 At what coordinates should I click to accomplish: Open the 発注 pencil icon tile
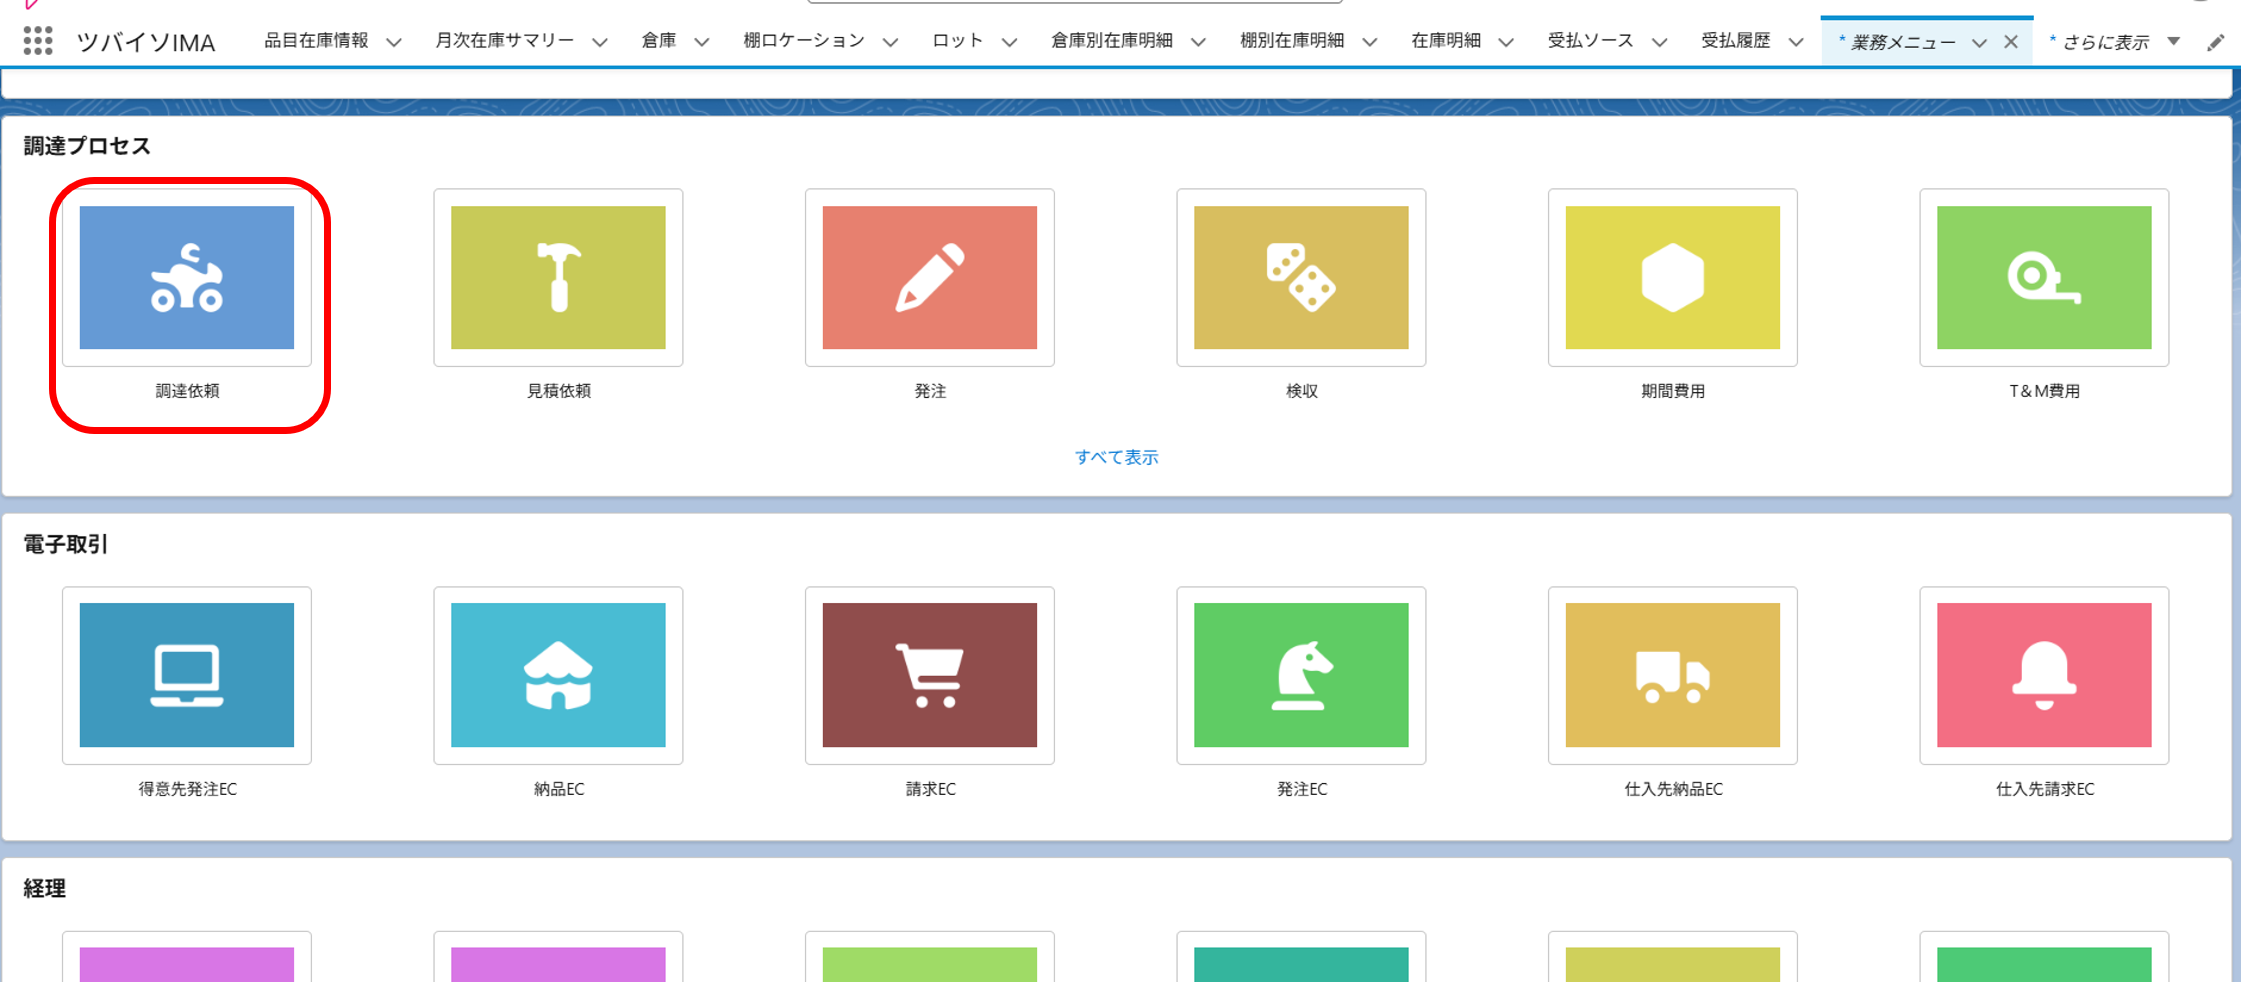[x=930, y=277]
